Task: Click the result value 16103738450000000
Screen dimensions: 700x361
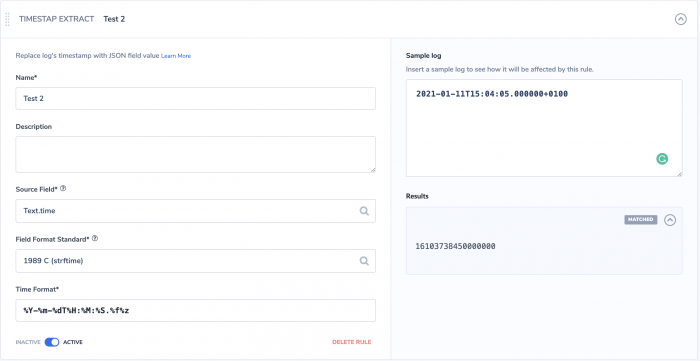Action: 455,246
